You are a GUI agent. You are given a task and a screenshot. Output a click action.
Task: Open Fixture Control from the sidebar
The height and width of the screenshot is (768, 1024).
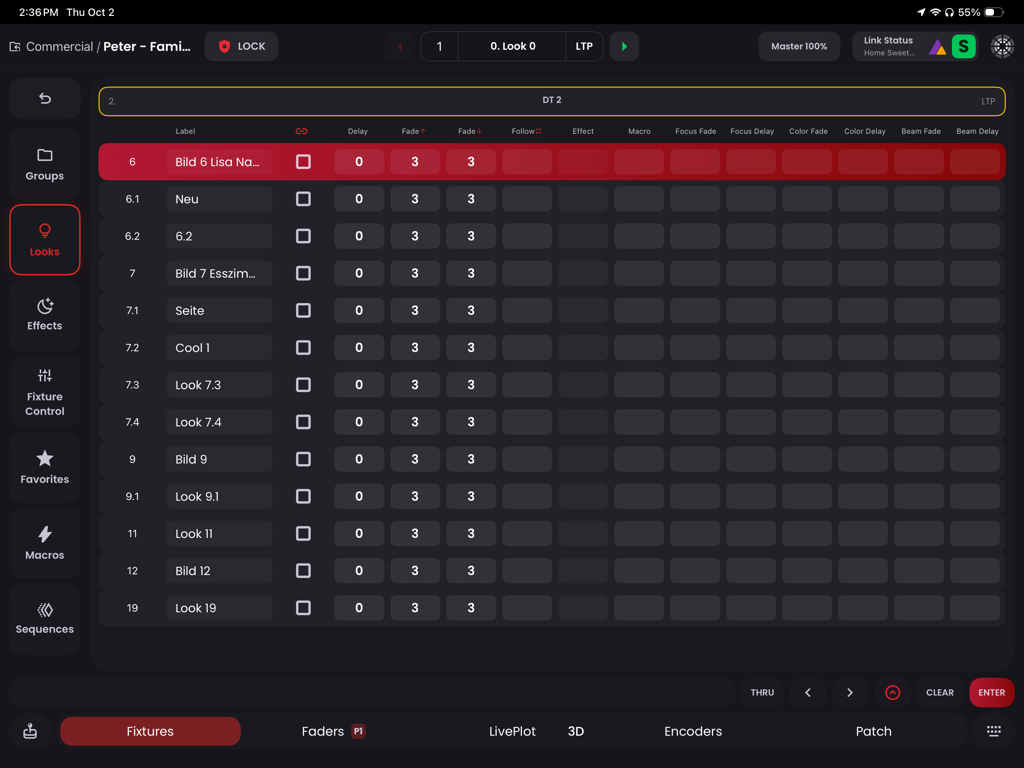pyautogui.click(x=44, y=391)
